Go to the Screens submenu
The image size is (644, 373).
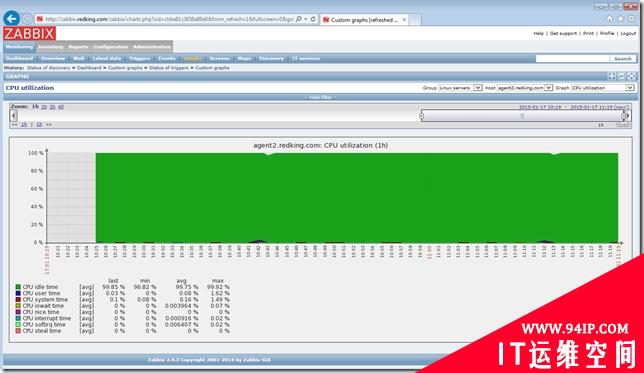tap(220, 59)
